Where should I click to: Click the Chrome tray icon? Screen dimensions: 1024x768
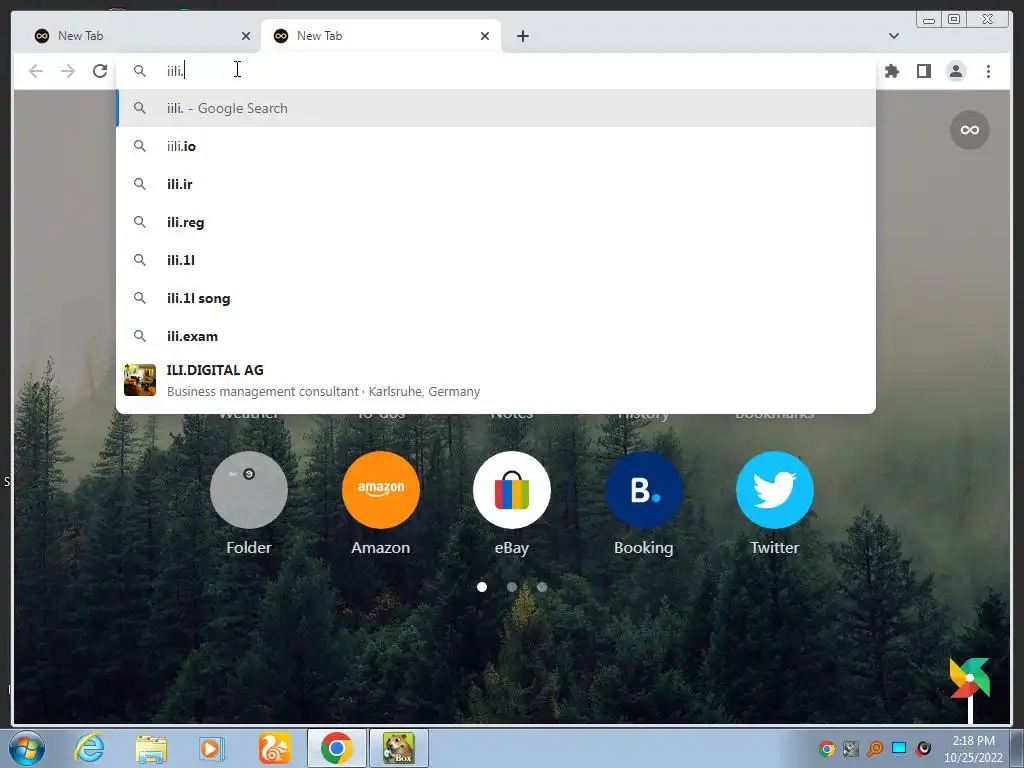click(827, 749)
